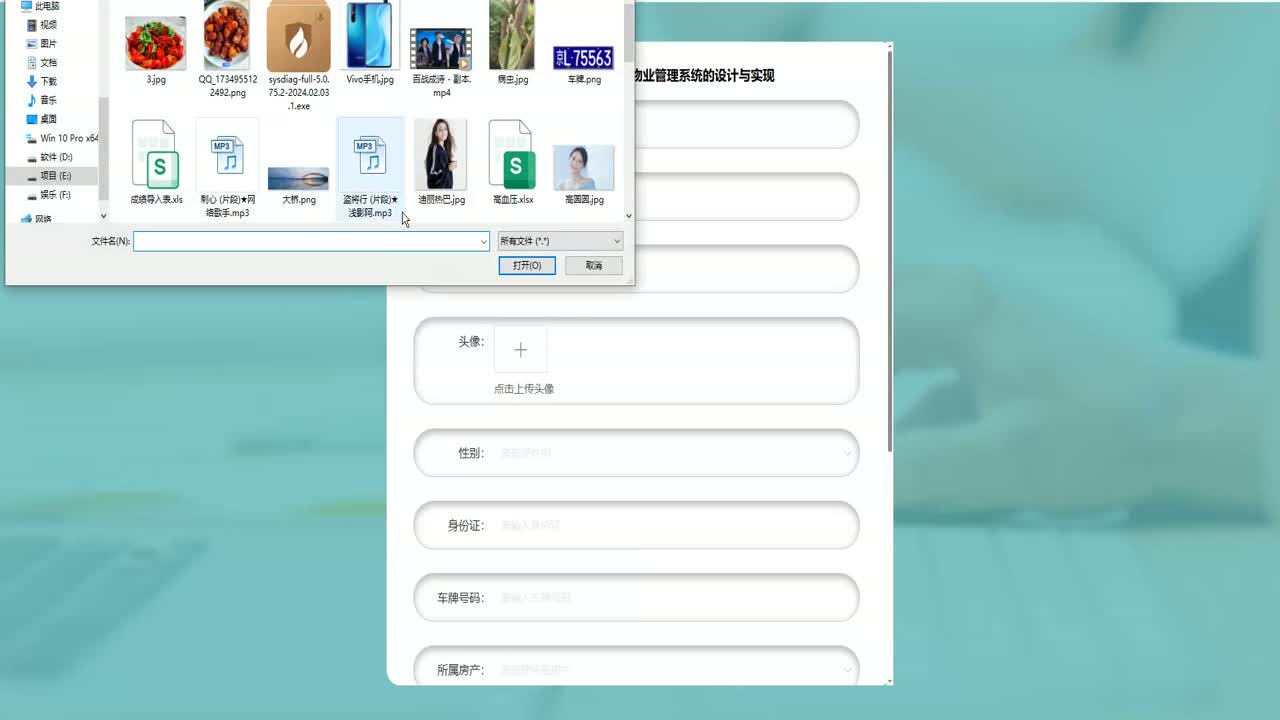
Task: Select 桌面 in the navigation pane
Action: pyautogui.click(x=48, y=119)
